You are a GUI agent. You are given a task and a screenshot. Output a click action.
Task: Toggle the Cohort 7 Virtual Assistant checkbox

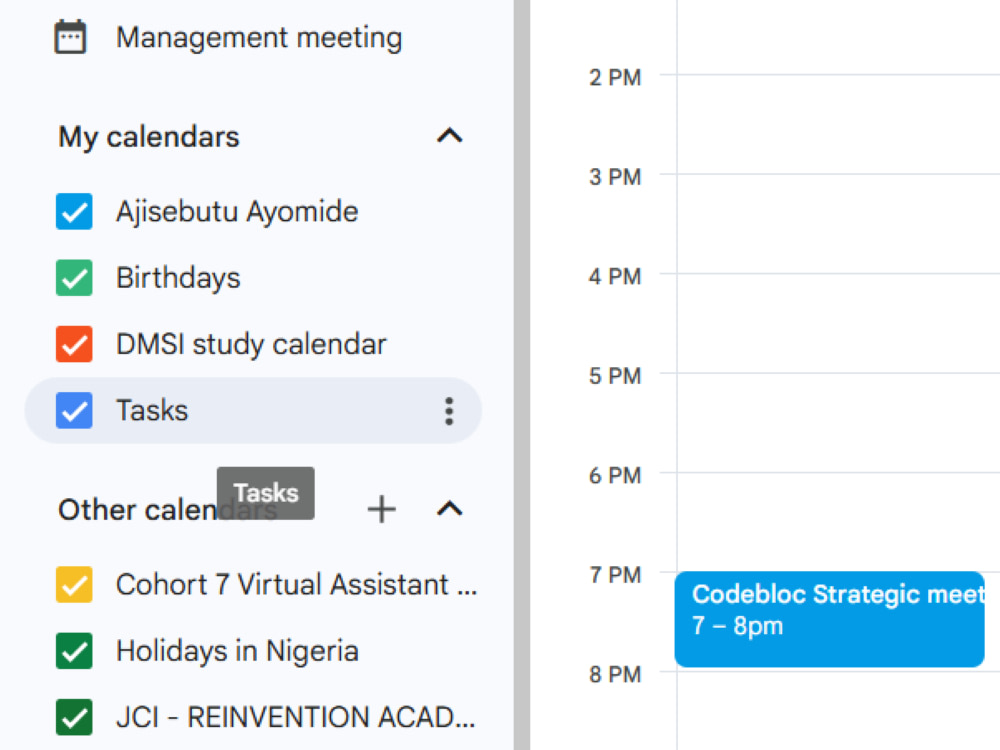pyautogui.click(x=74, y=584)
